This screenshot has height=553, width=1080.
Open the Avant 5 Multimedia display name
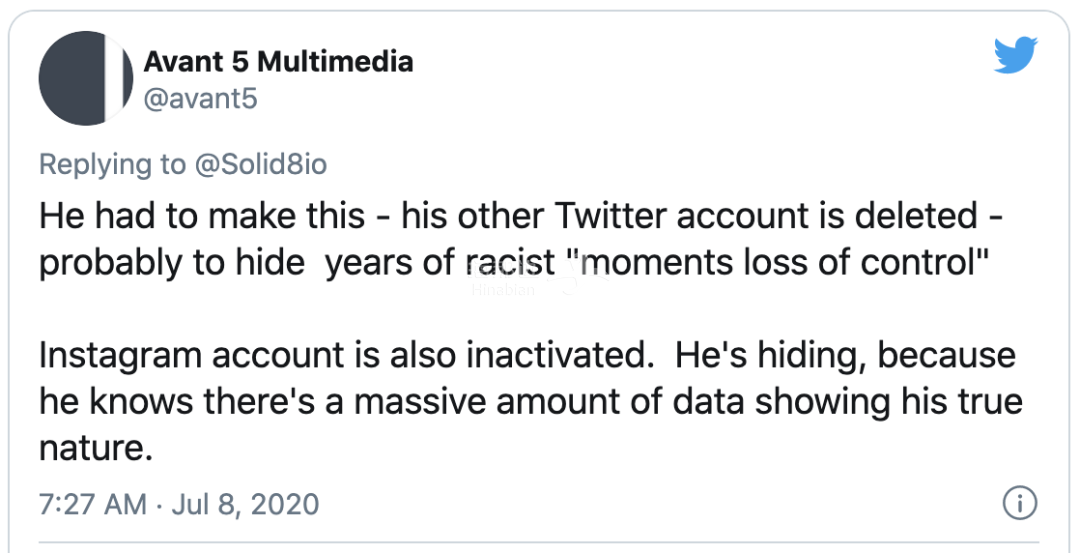click(x=278, y=62)
